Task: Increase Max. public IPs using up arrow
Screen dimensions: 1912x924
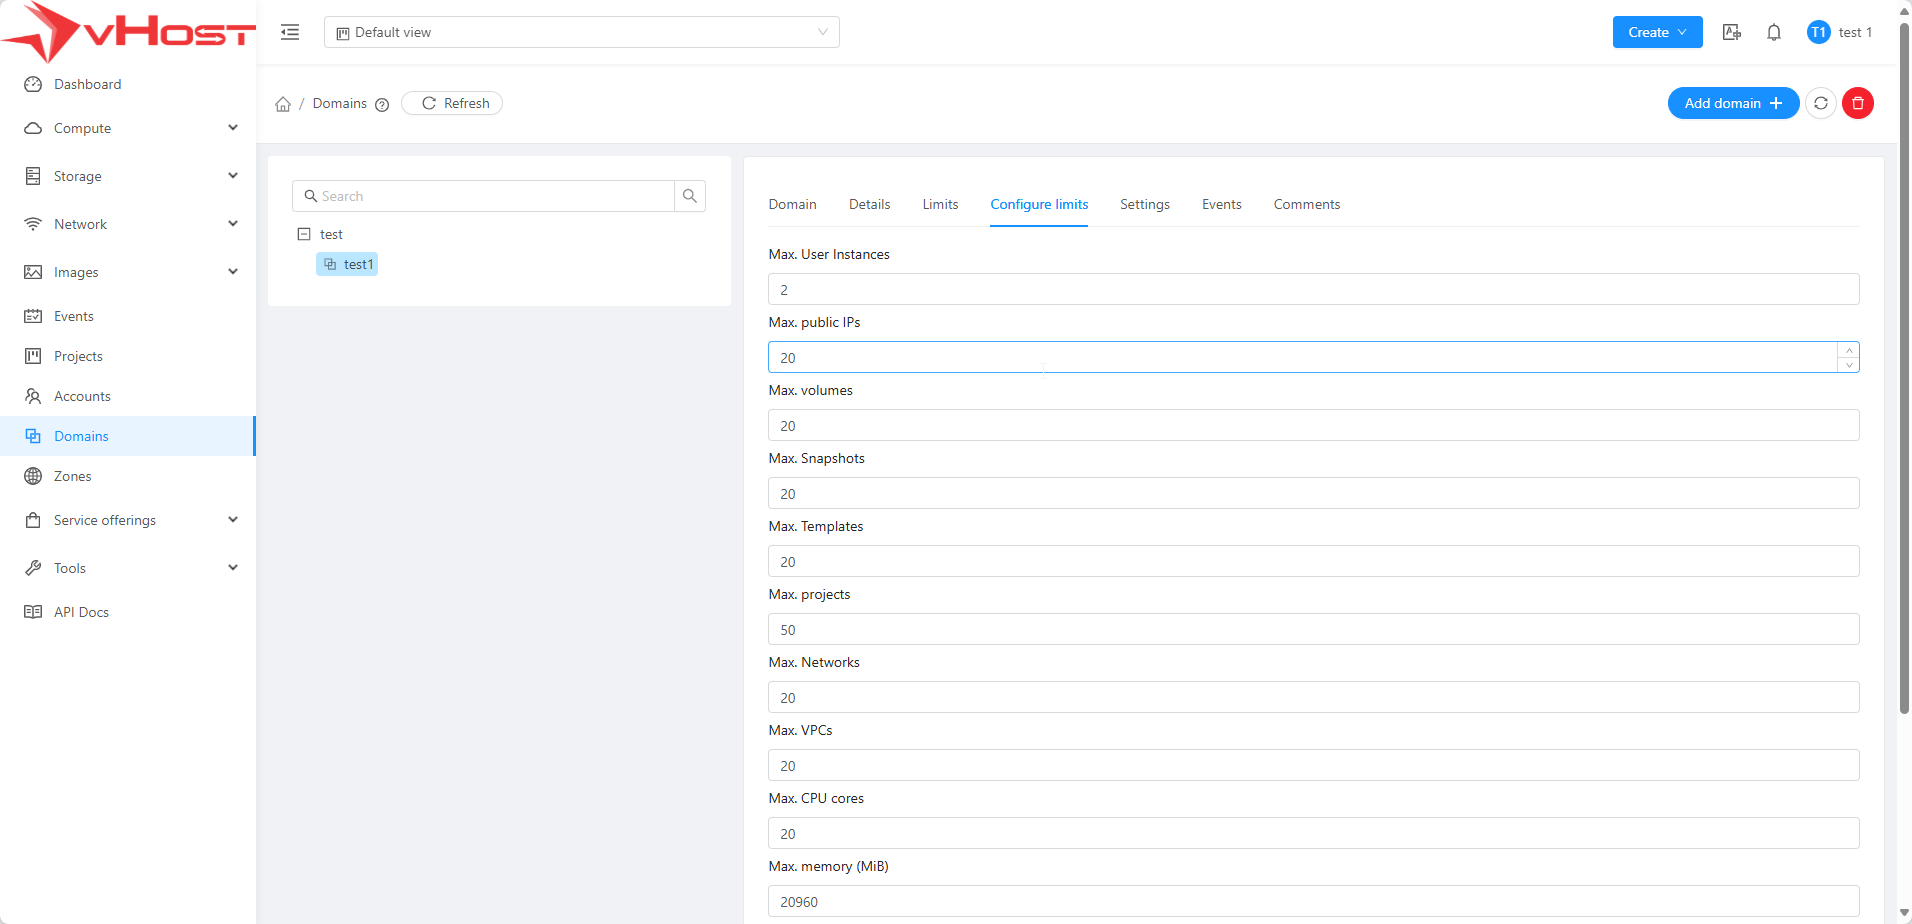Action: coord(1849,350)
